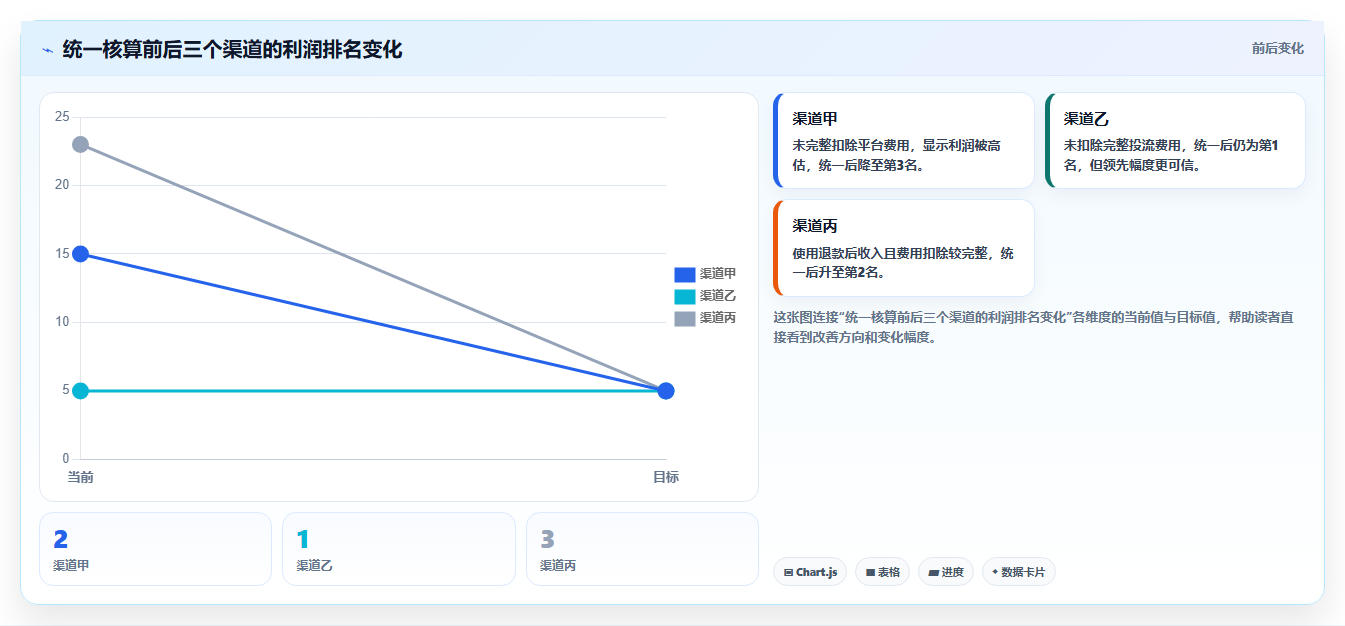
Task: Select the 表格 tag chip
Action: tap(882, 572)
